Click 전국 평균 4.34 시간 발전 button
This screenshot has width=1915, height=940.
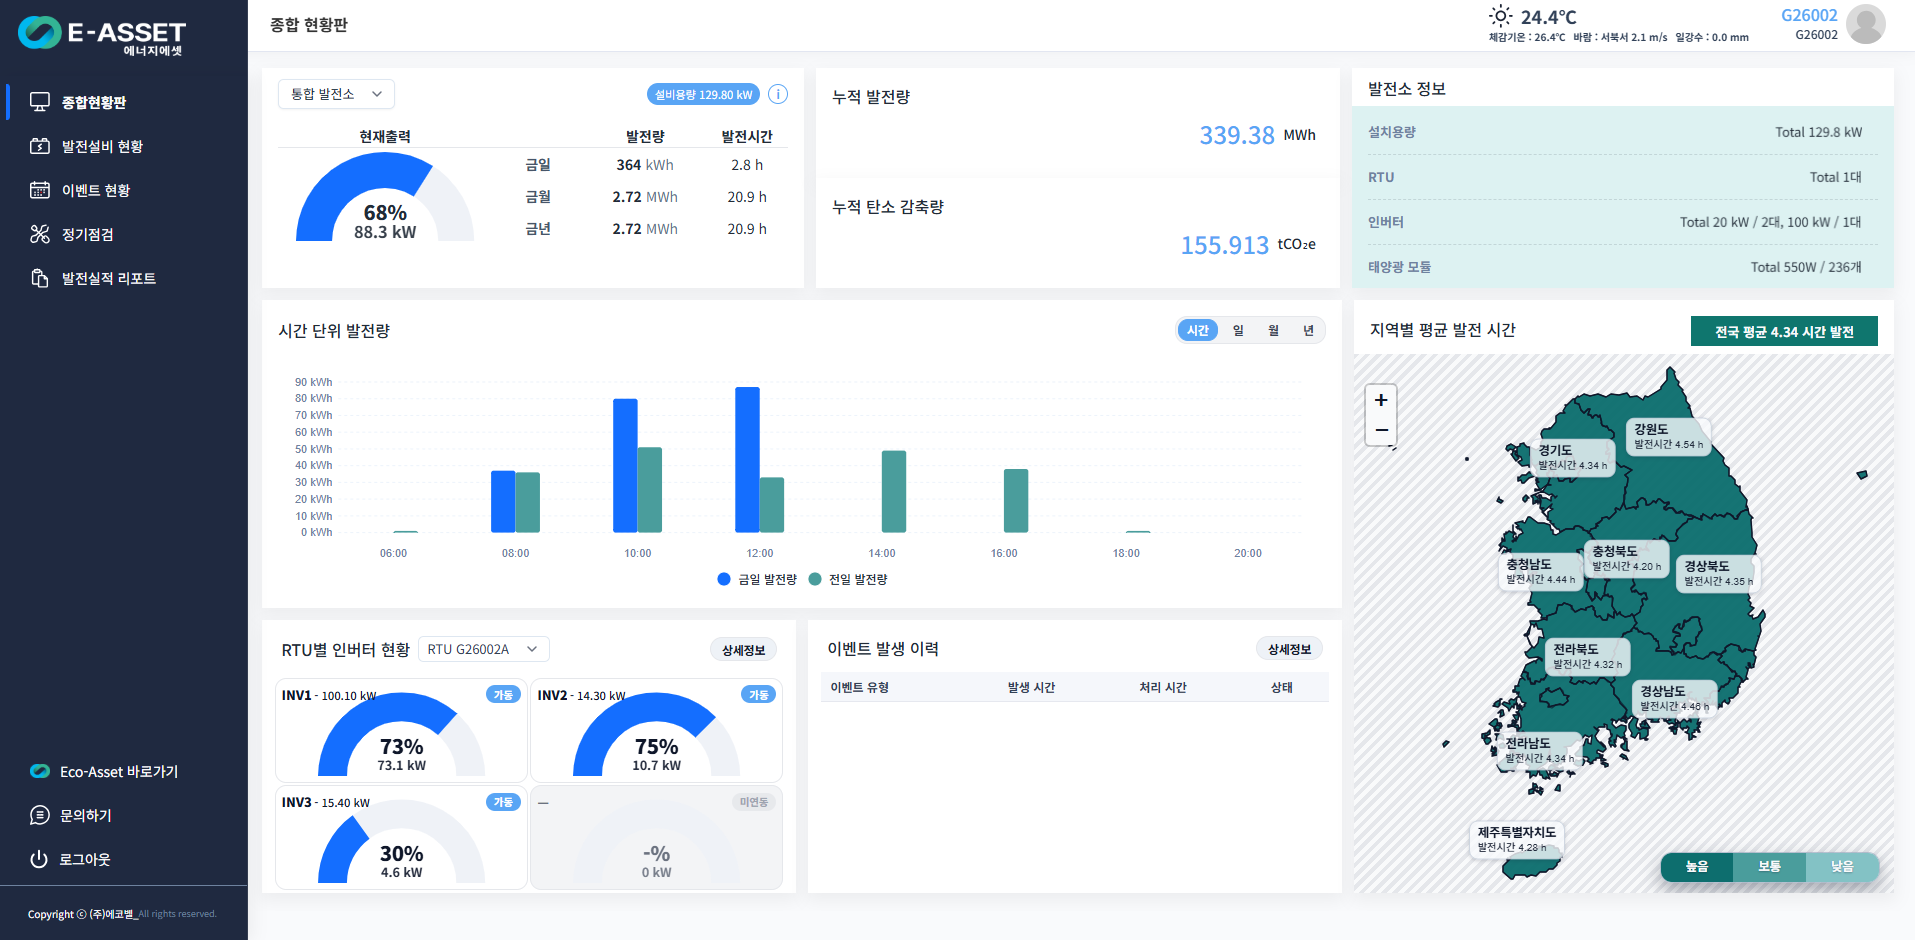point(1784,331)
